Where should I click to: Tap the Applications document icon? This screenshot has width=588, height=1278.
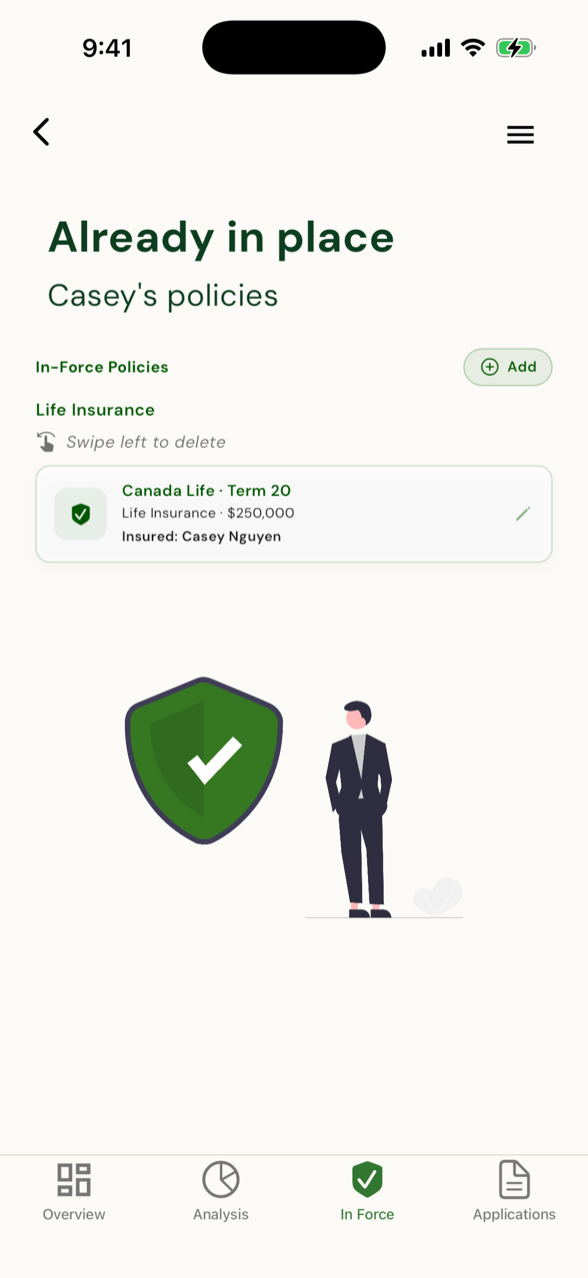click(514, 1180)
